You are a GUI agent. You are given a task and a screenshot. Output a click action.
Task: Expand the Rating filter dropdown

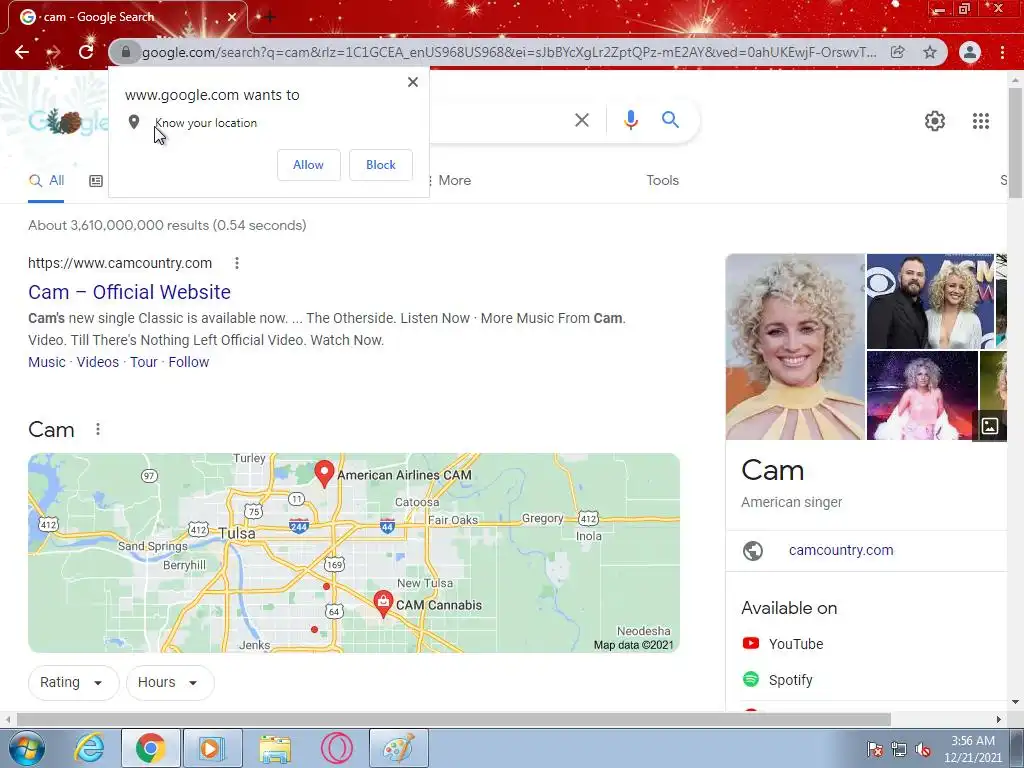pos(73,682)
